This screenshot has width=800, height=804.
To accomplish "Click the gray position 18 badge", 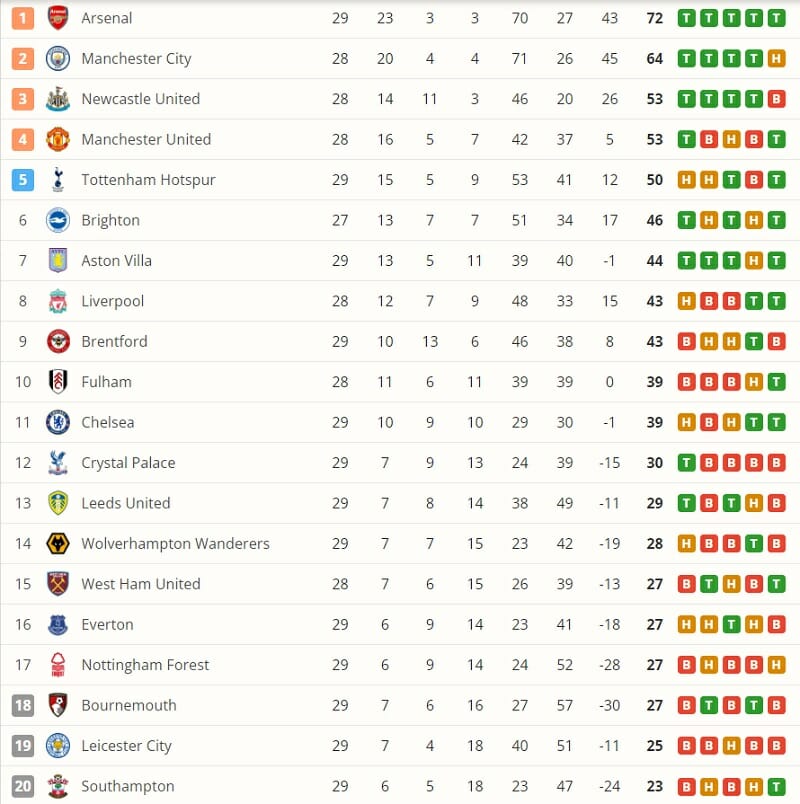I will [x=23, y=705].
